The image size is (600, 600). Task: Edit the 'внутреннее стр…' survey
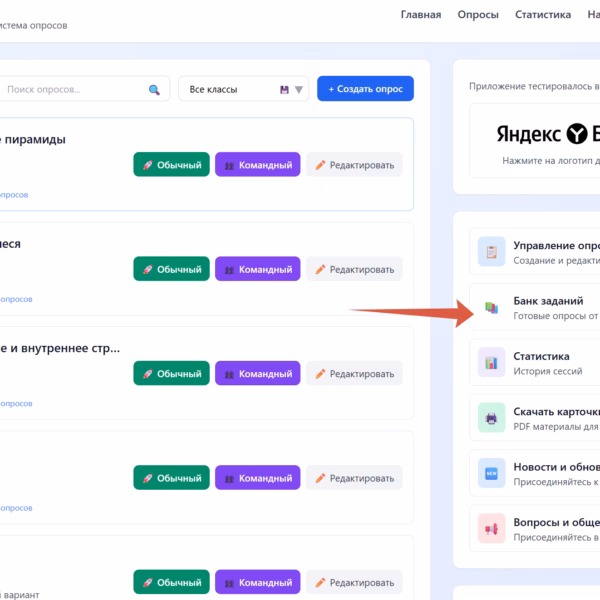coord(354,373)
